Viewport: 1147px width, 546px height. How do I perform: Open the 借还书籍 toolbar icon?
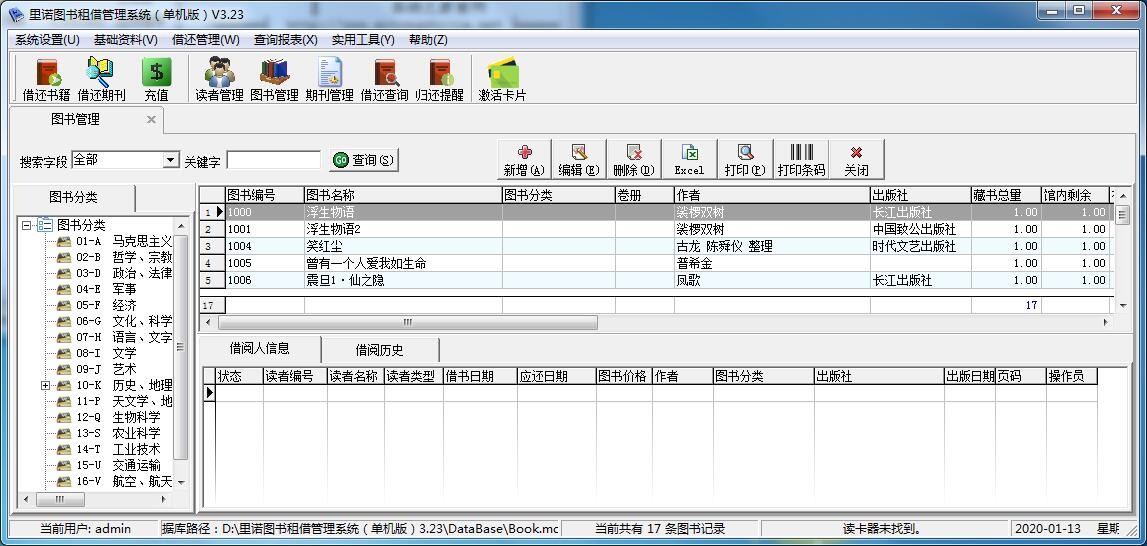click(46, 80)
